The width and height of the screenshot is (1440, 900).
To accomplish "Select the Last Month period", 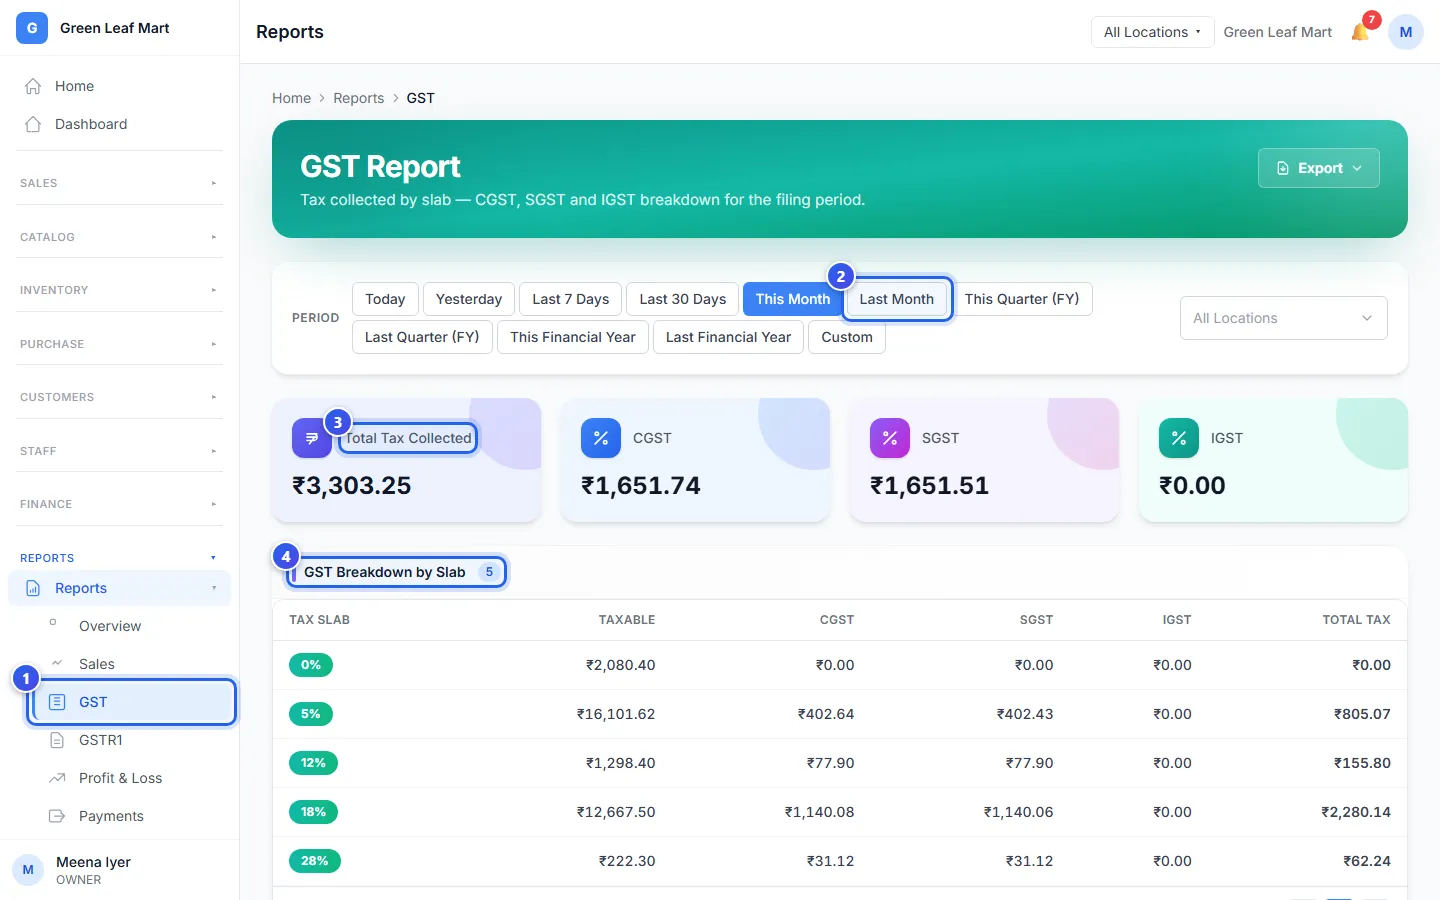I will [x=896, y=299].
